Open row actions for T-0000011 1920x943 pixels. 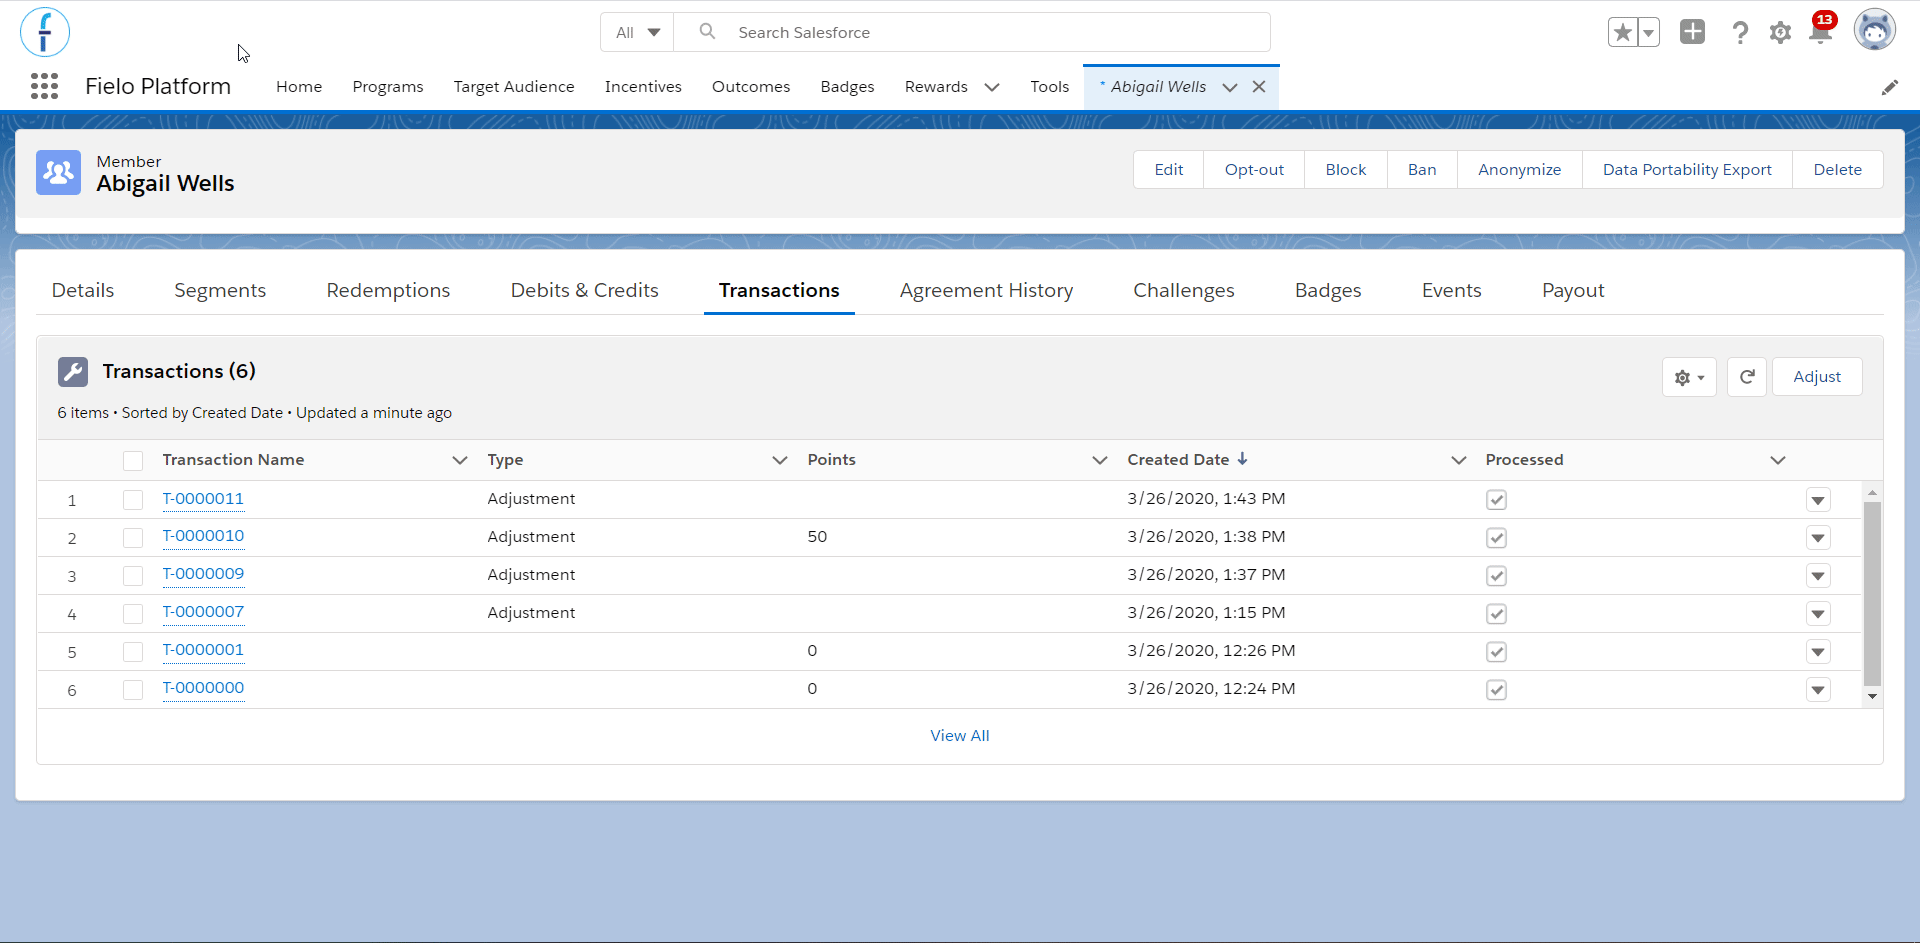[1818, 500]
